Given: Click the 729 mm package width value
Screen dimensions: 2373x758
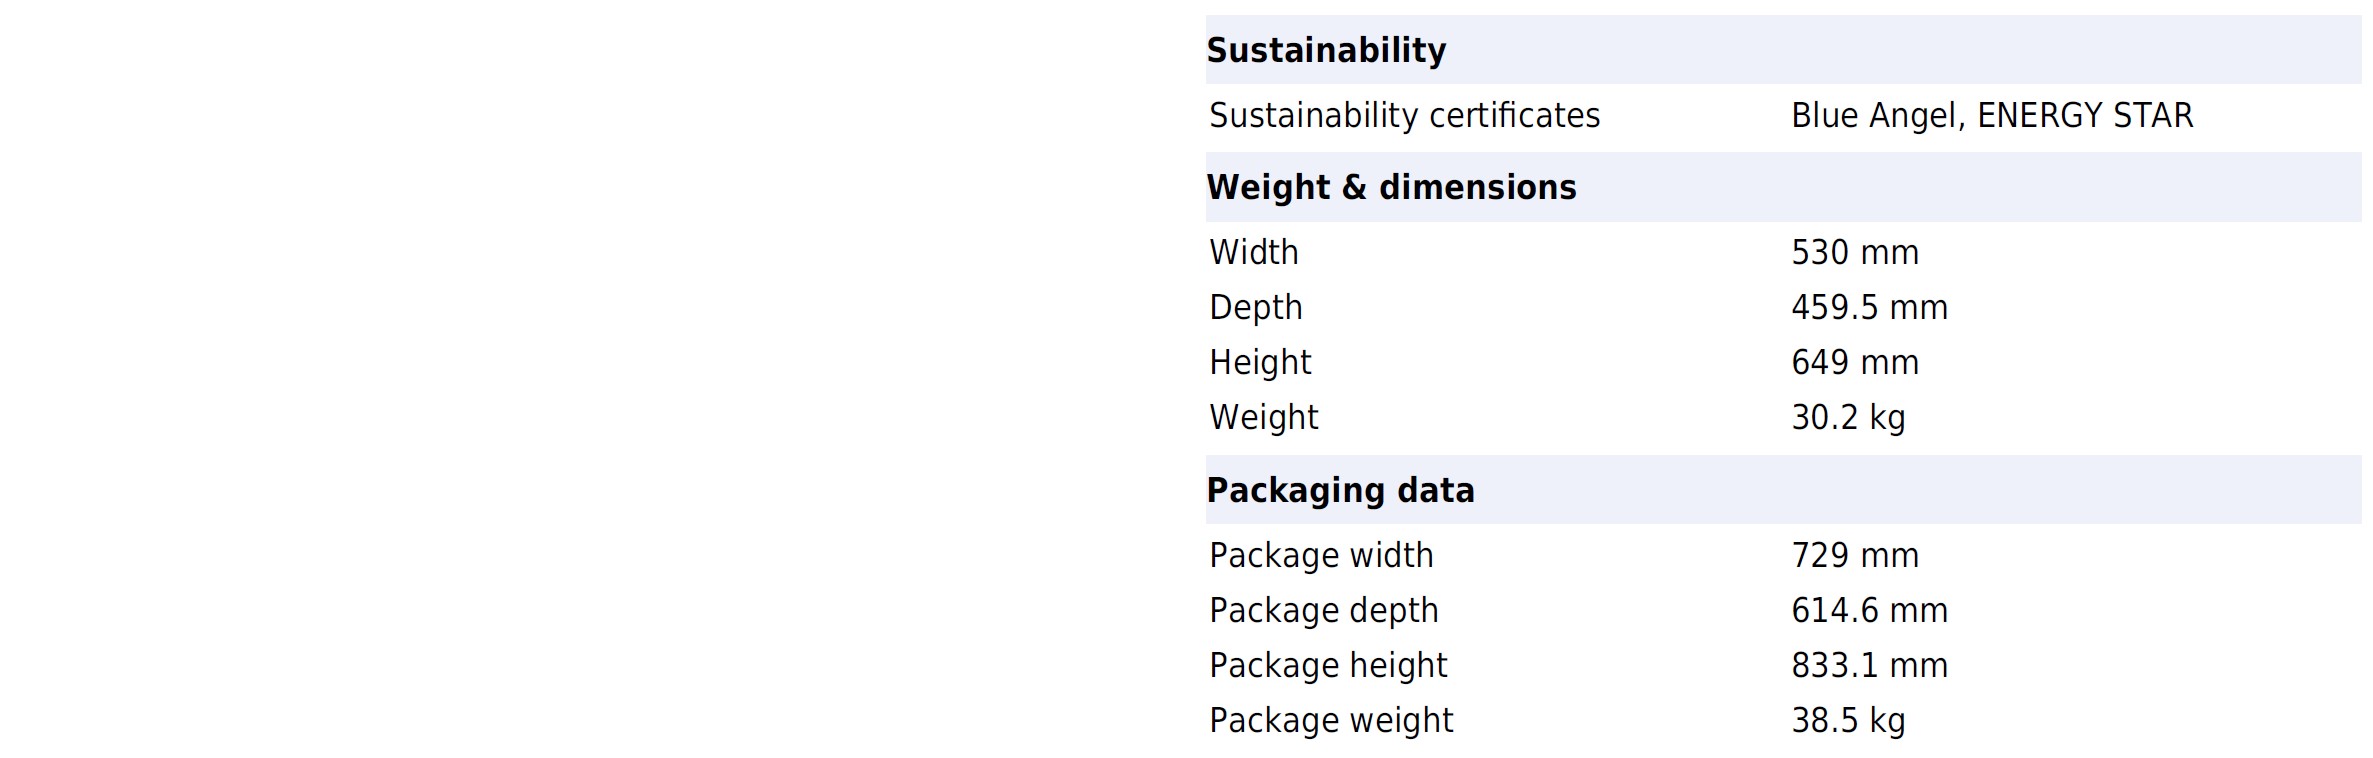Looking at the screenshot, I should pos(1855,555).
